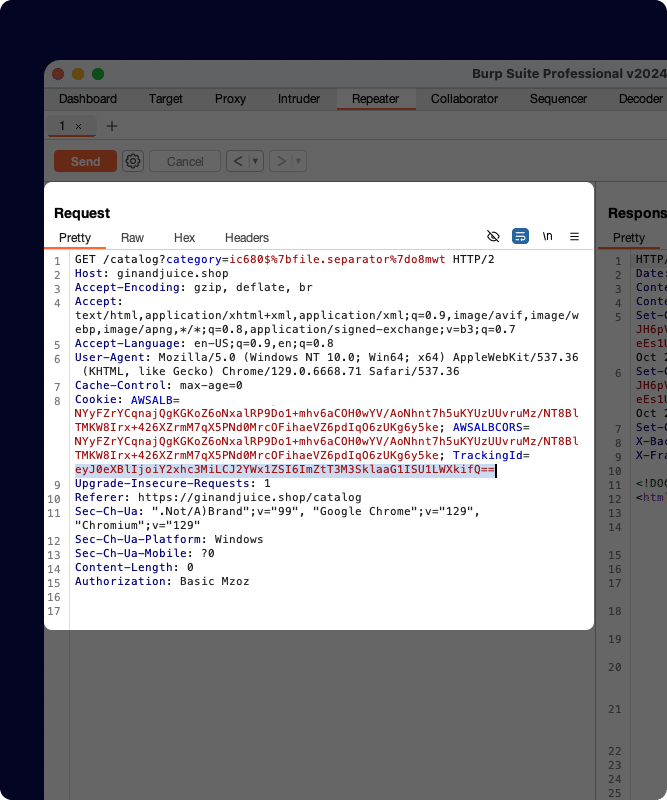This screenshot has height=800, width=667.
Task: Switch to the Collaborator tab
Action: [464, 99]
